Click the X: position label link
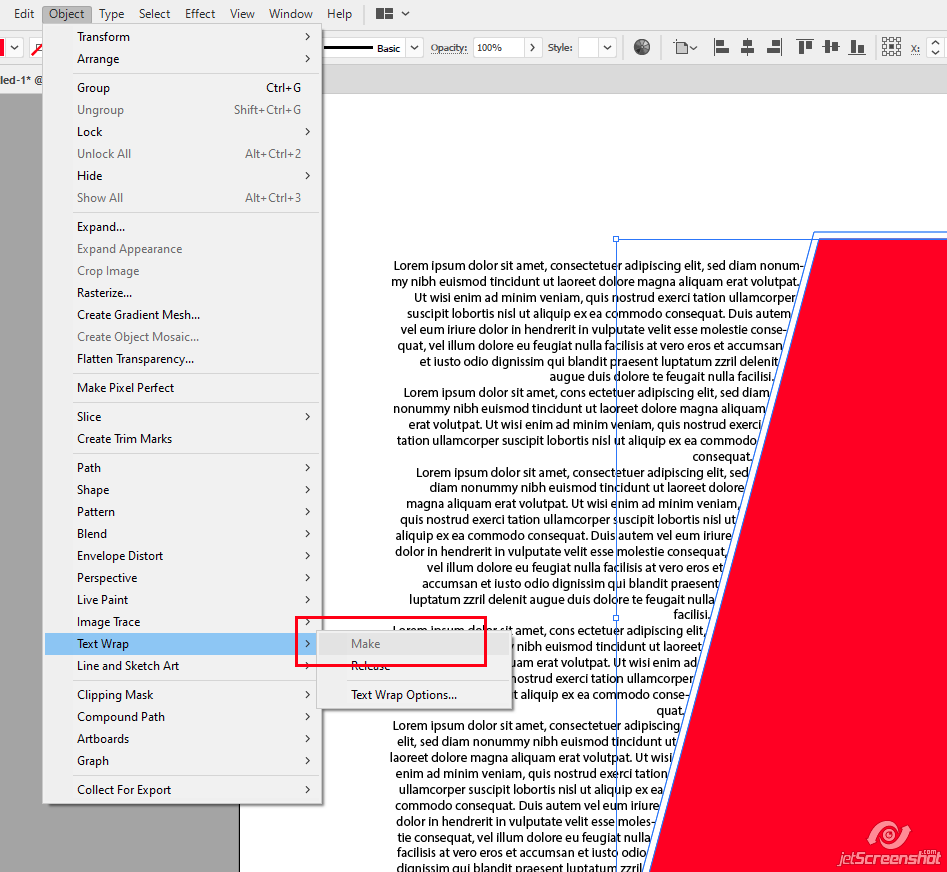 915,48
